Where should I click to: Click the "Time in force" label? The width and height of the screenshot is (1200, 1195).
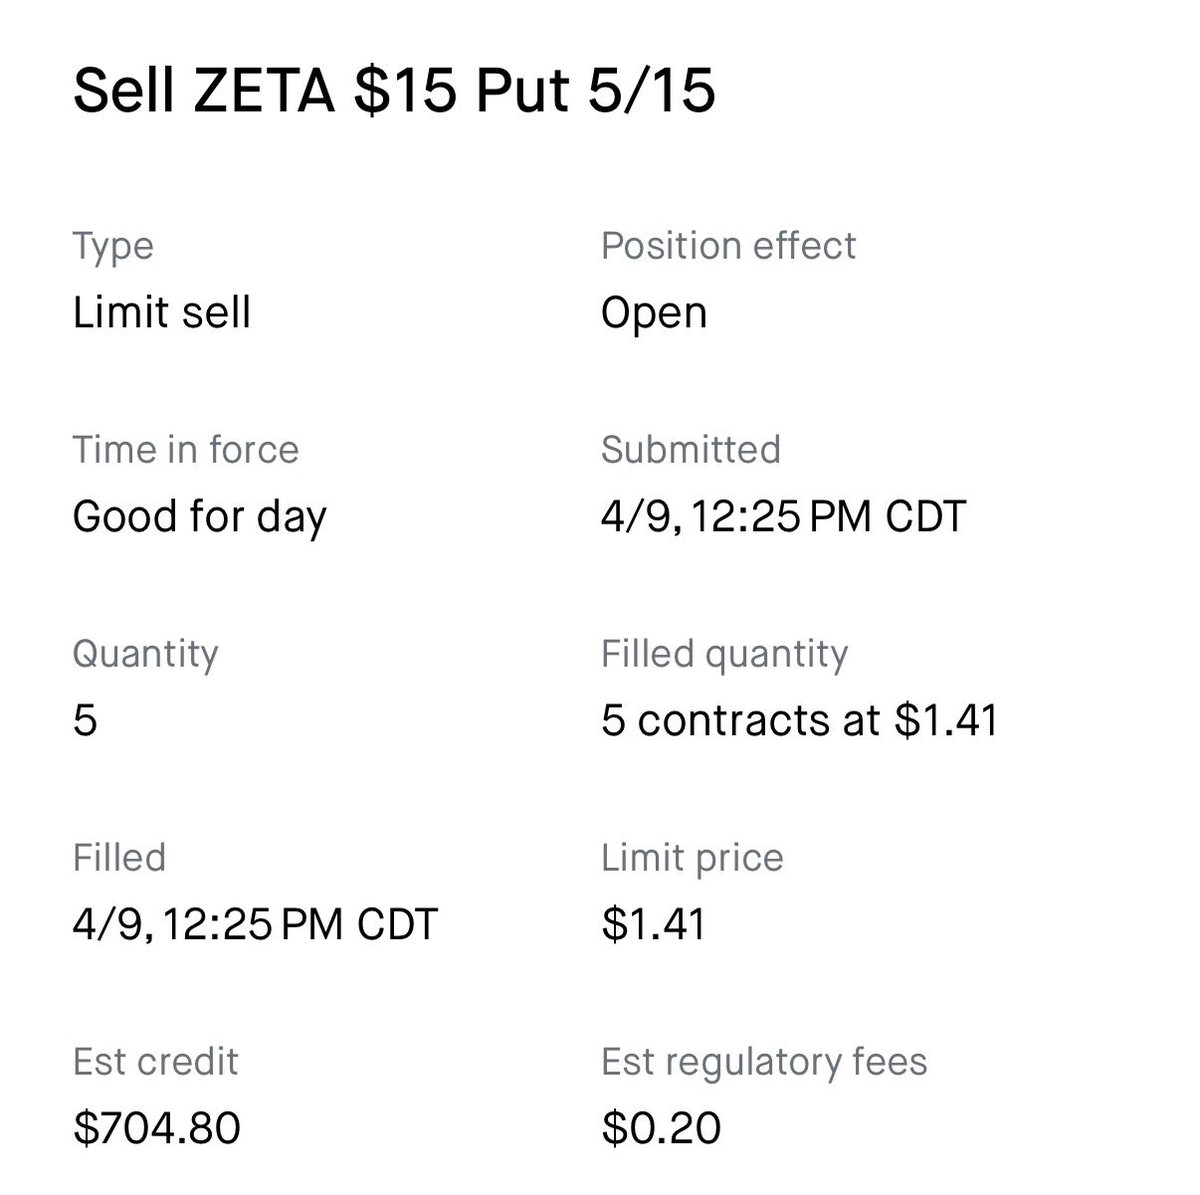coord(185,450)
